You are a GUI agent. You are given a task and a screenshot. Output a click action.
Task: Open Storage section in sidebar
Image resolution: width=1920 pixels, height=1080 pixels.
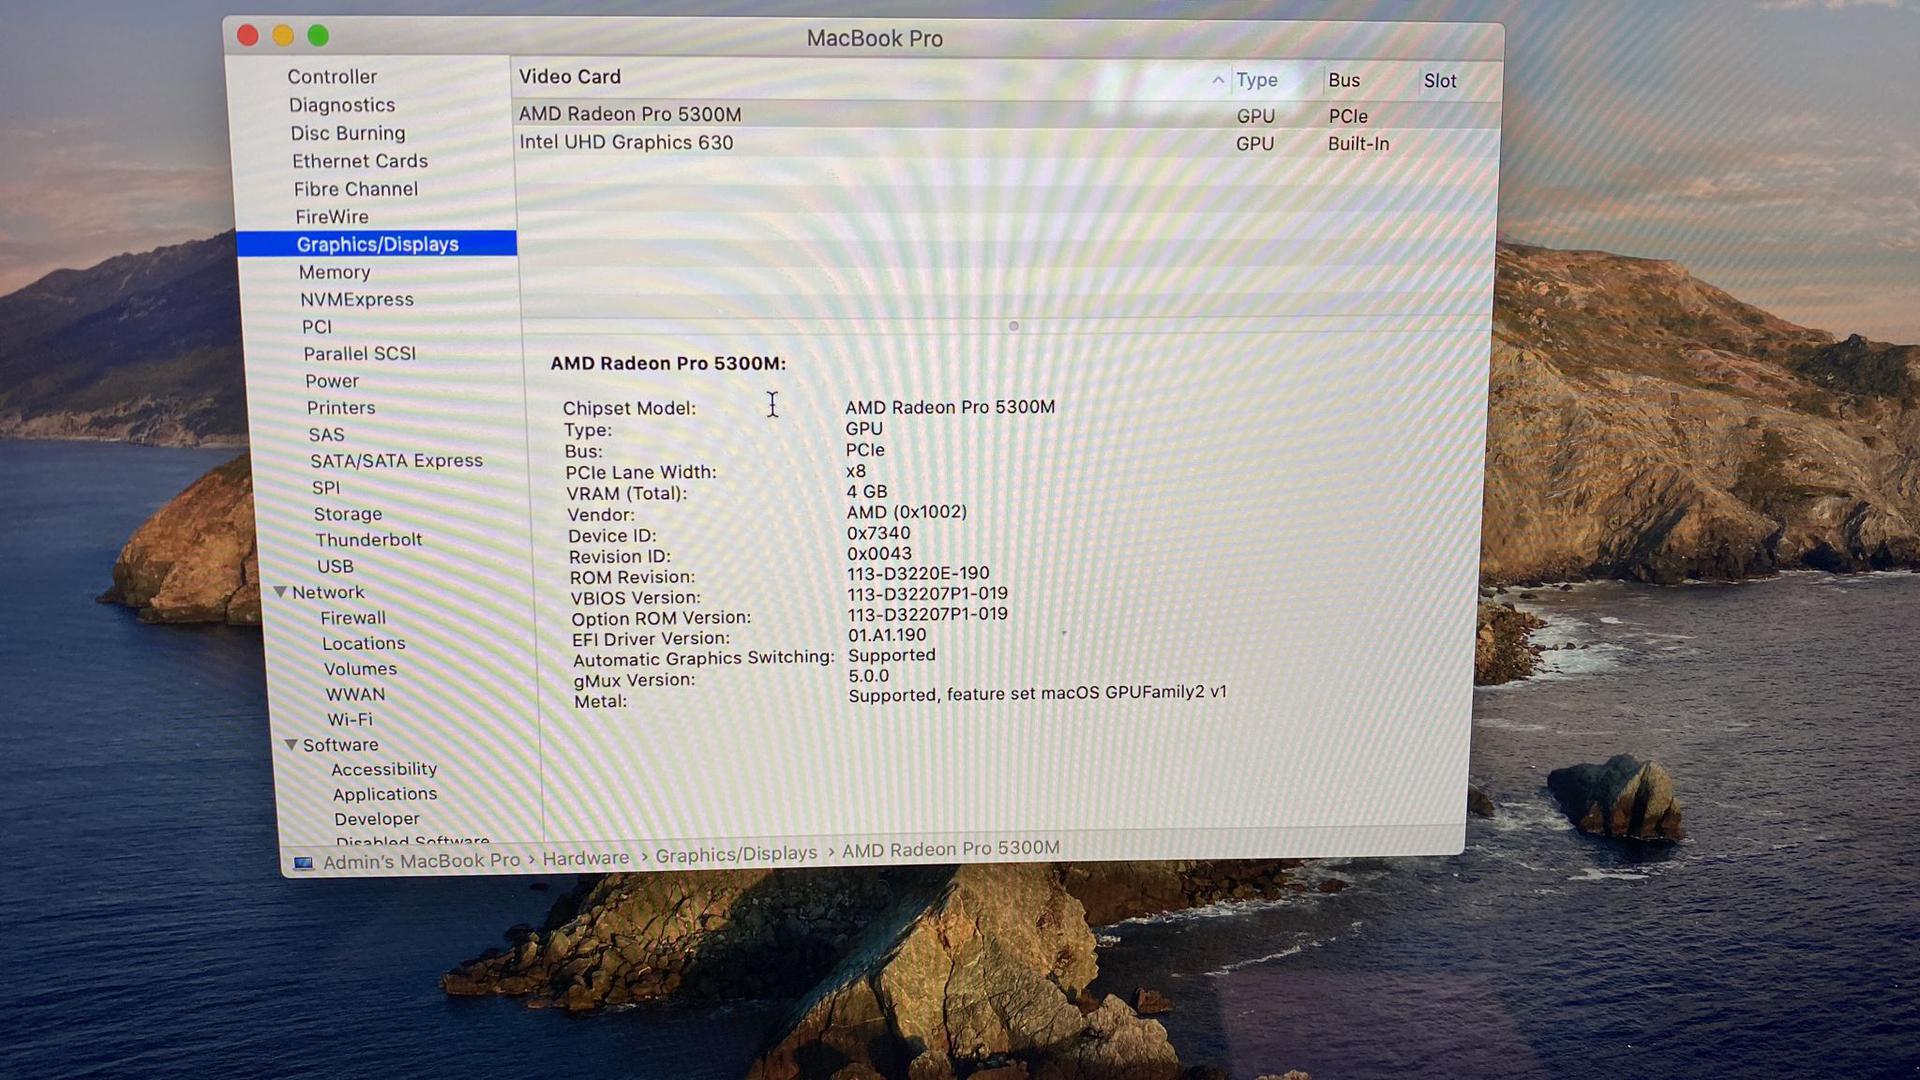click(348, 514)
